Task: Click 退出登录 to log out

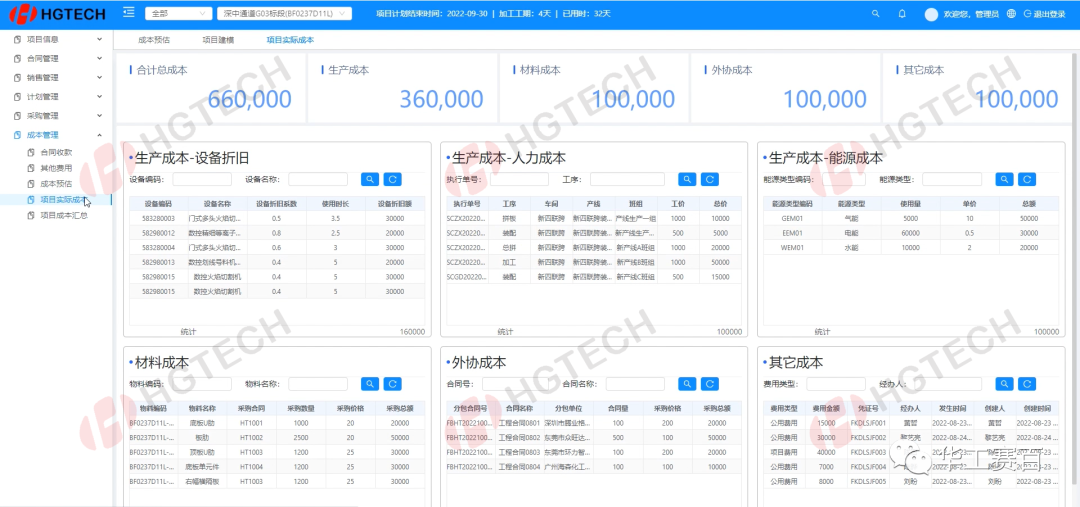Action: tap(1045, 14)
